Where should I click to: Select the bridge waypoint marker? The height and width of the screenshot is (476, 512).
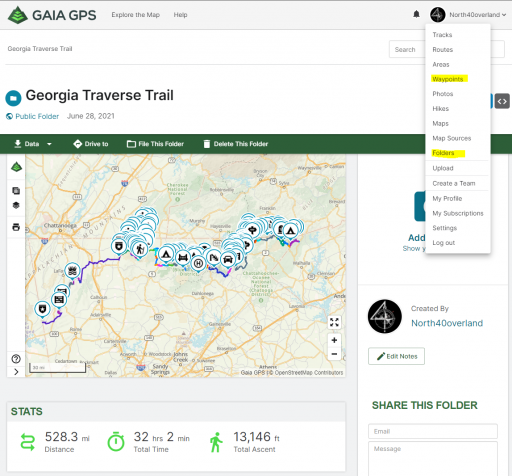click(x=183, y=258)
